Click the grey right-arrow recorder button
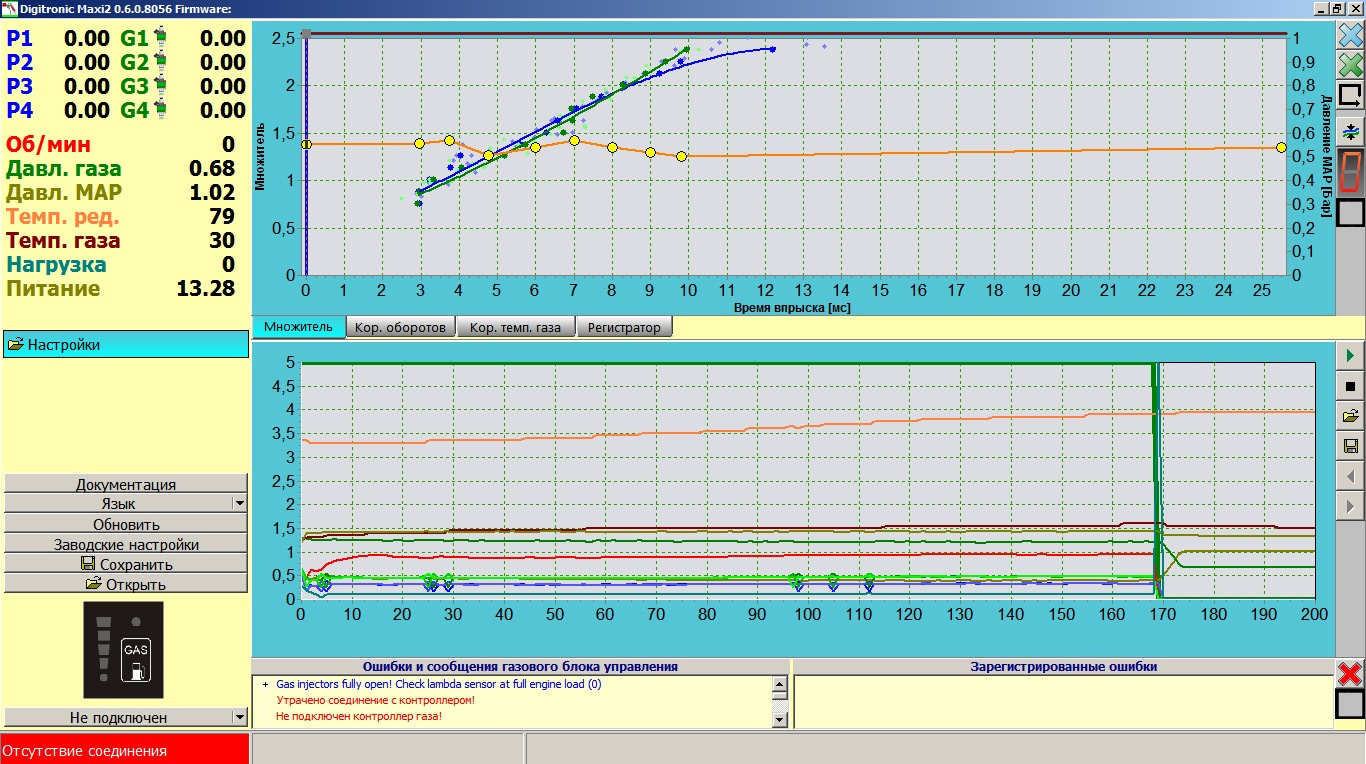The height and width of the screenshot is (764, 1366). (1350, 507)
